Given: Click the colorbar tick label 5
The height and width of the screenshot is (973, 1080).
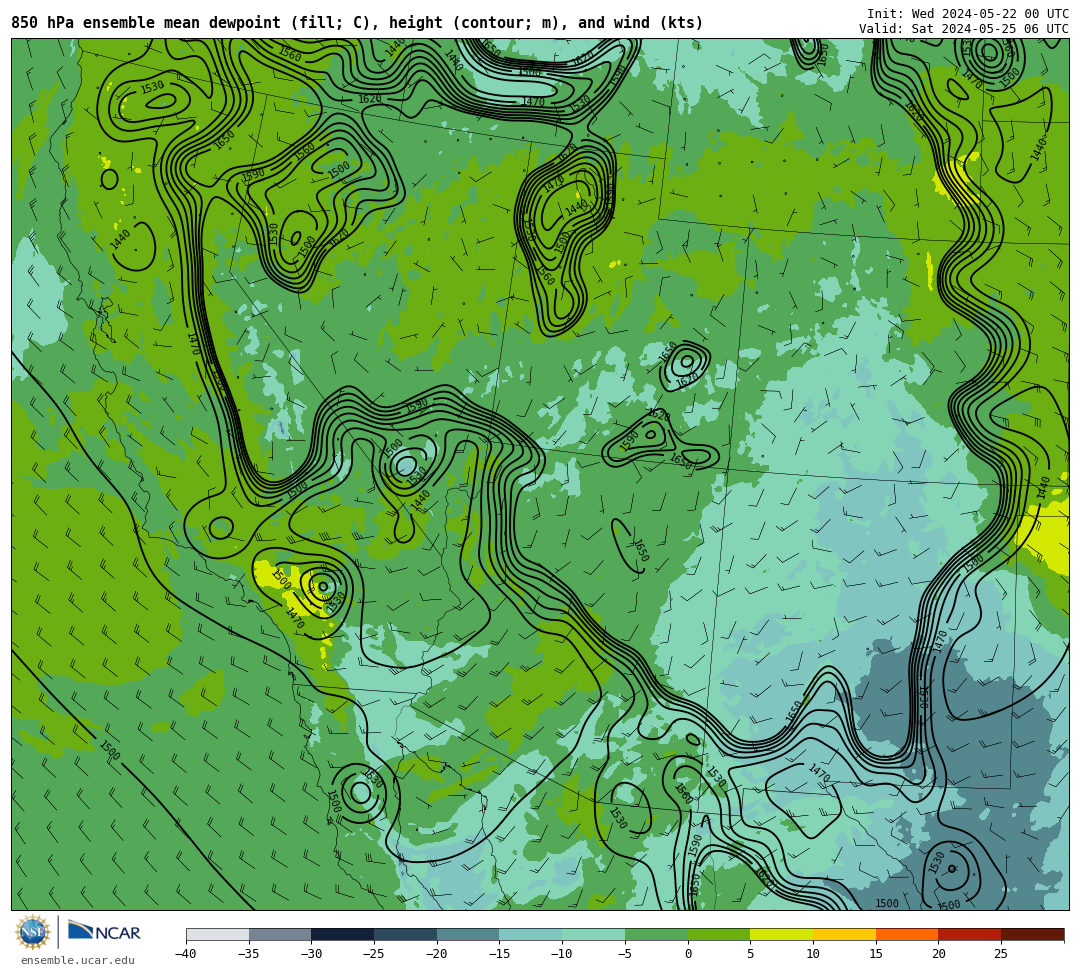Looking at the screenshot, I should click(750, 954).
